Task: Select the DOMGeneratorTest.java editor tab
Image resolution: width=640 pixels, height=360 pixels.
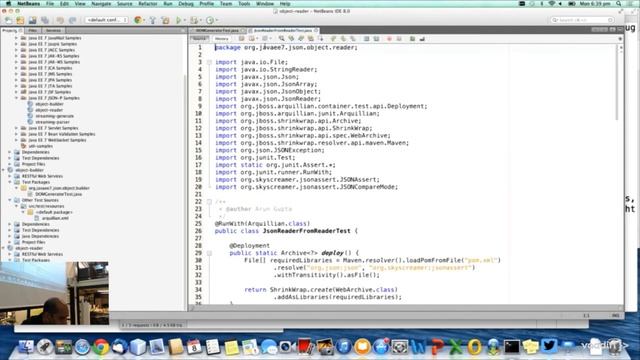Action: (x=217, y=31)
